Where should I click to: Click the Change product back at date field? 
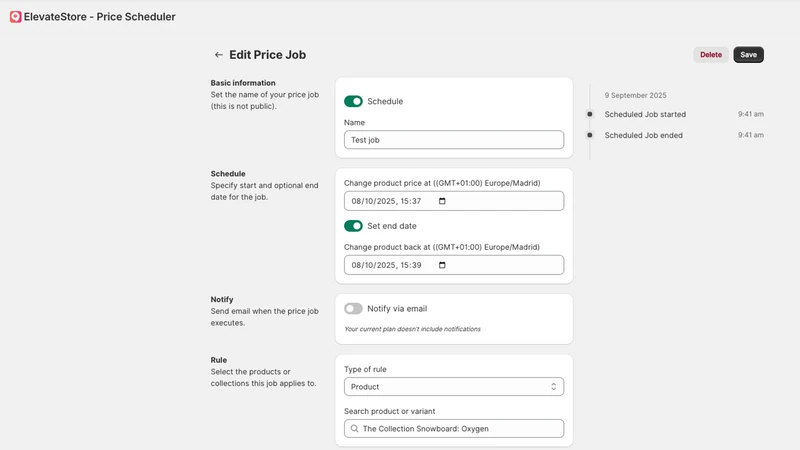coord(454,265)
